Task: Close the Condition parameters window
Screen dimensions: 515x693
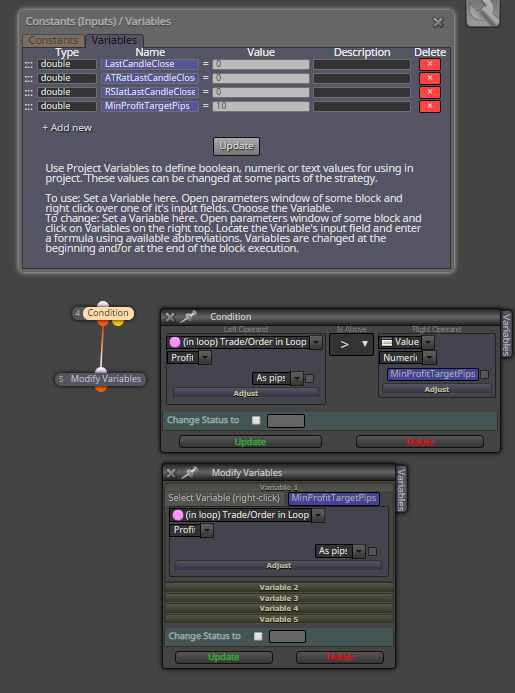Action: (170, 317)
